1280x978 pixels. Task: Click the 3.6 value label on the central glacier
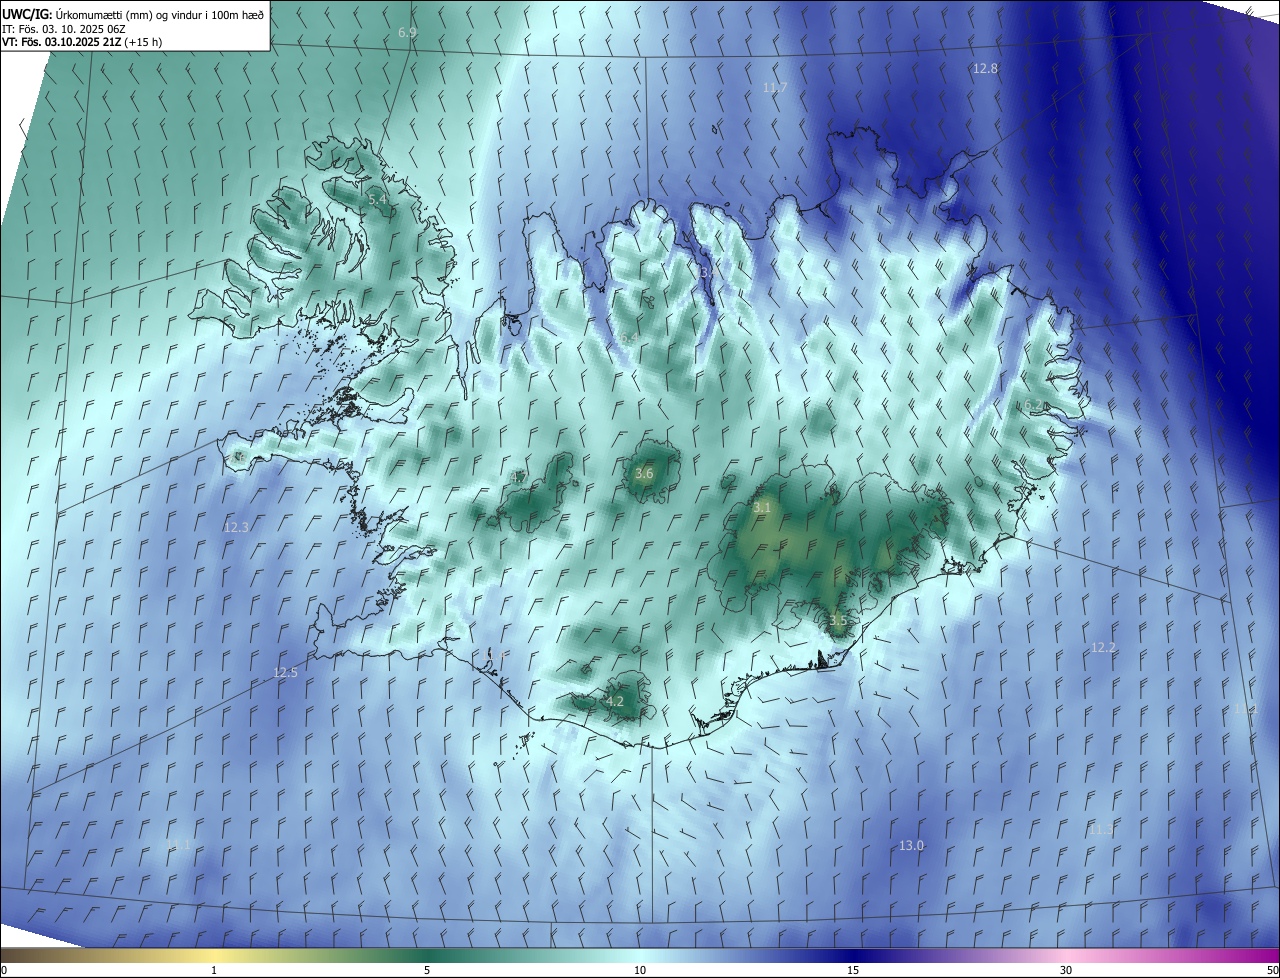pyautogui.click(x=644, y=474)
